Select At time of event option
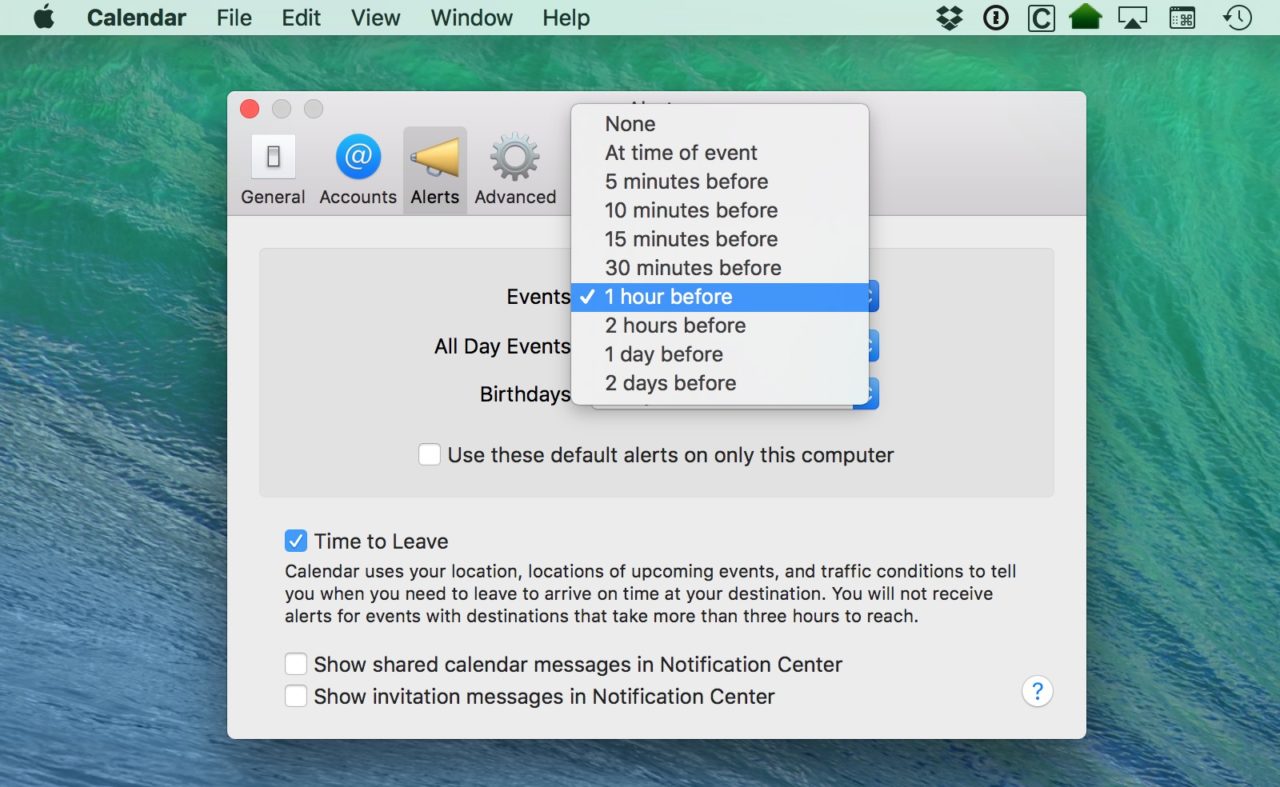 click(720, 153)
